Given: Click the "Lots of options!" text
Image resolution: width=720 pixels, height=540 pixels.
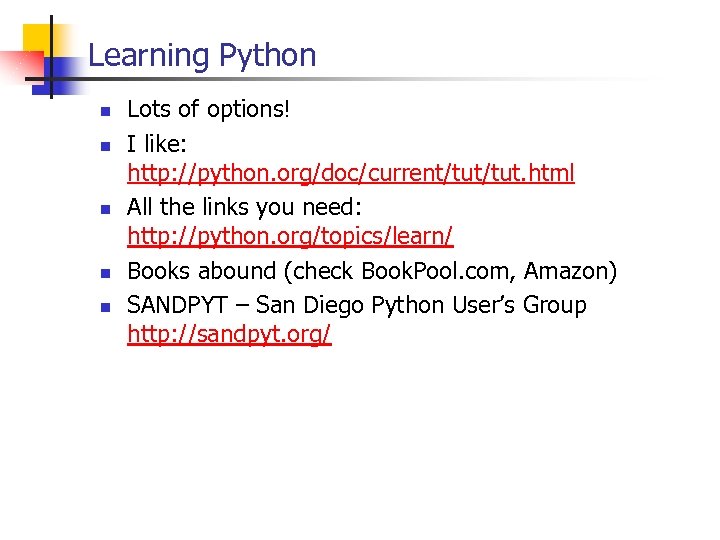Looking at the screenshot, I should tap(208, 109).
